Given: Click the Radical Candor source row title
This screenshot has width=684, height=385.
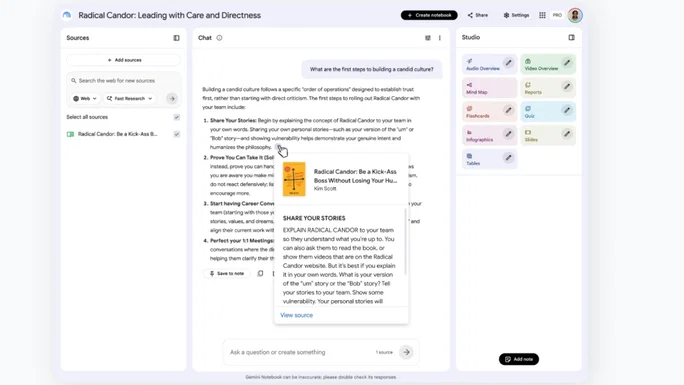Looking at the screenshot, I should click(x=118, y=134).
